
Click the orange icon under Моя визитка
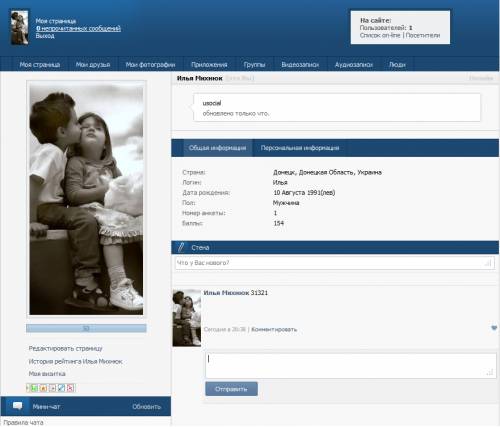(x=43, y=388)
